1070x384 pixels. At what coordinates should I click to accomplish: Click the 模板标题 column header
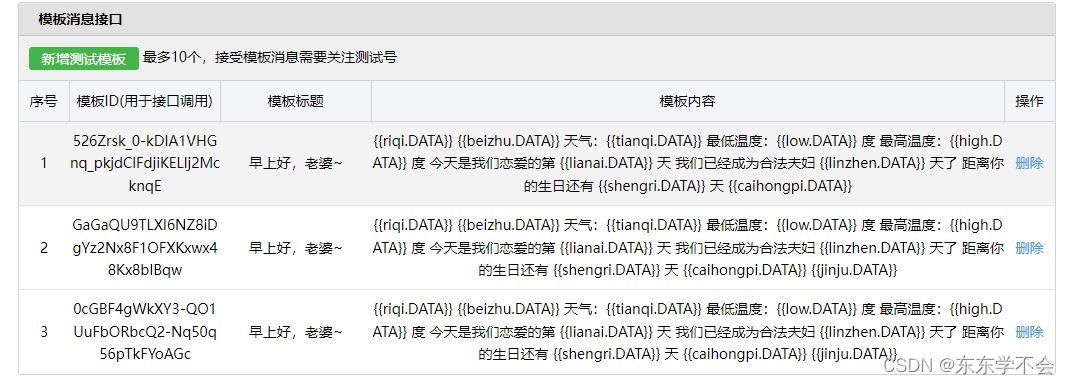click(295, 102)
